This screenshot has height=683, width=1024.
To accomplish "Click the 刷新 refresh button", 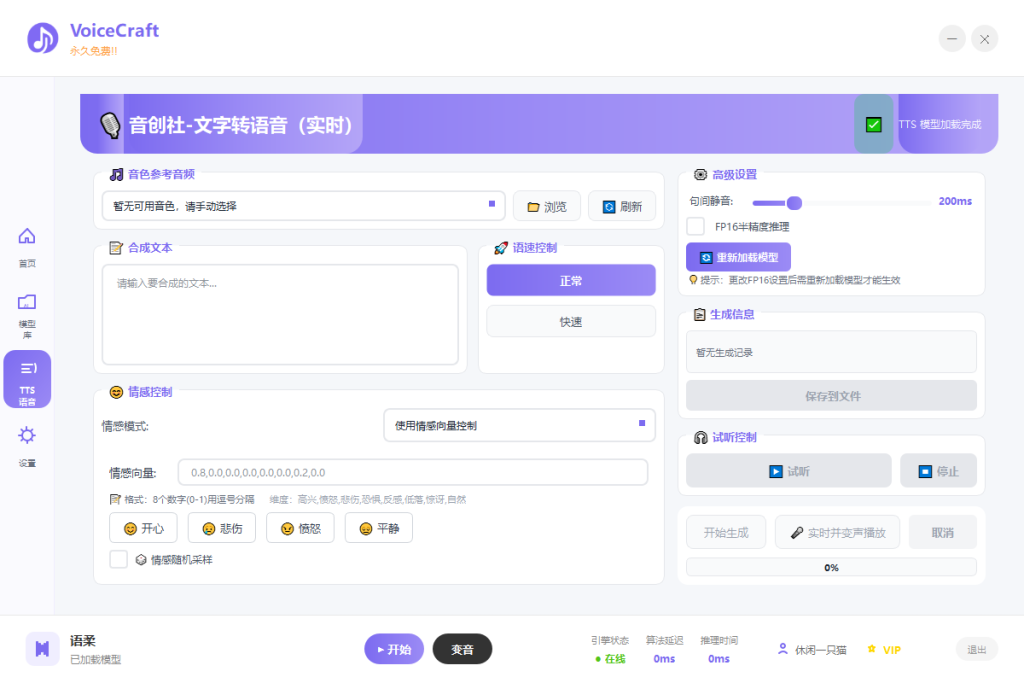I will (622, 207).
